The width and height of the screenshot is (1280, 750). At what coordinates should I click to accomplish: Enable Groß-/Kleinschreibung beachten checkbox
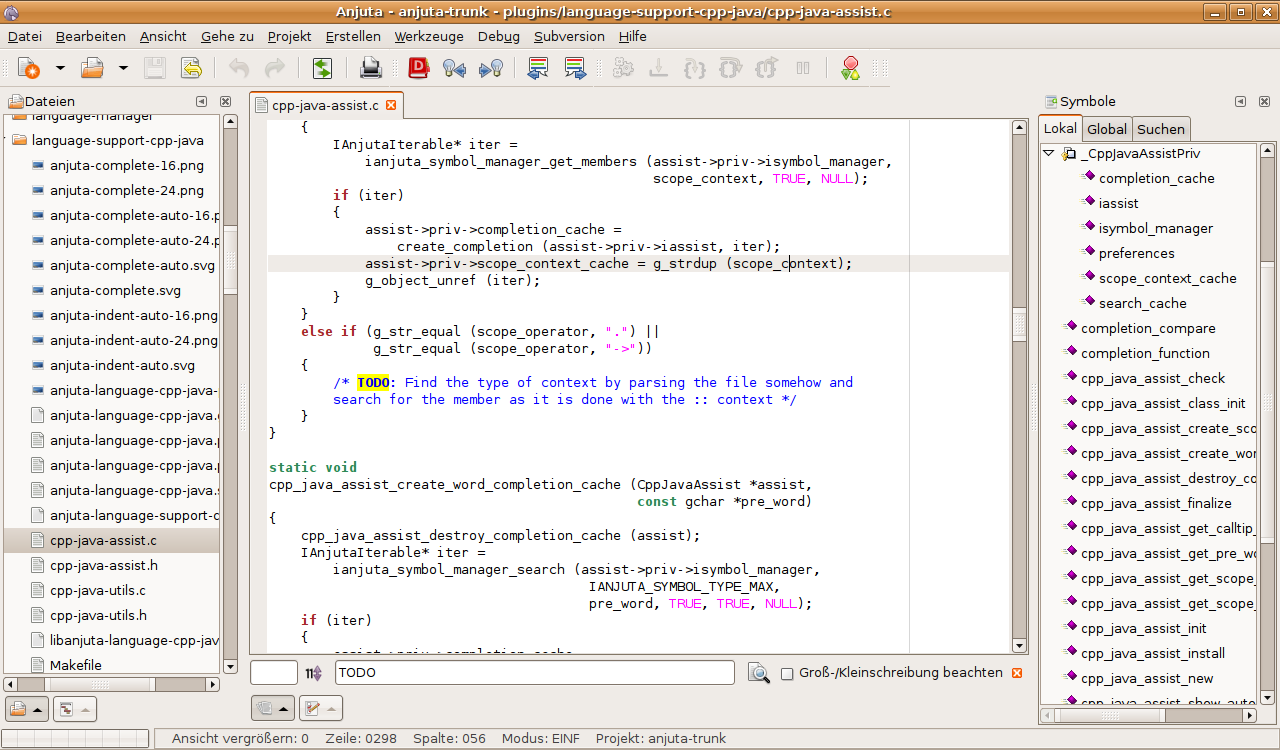click(x=787, y=673)
